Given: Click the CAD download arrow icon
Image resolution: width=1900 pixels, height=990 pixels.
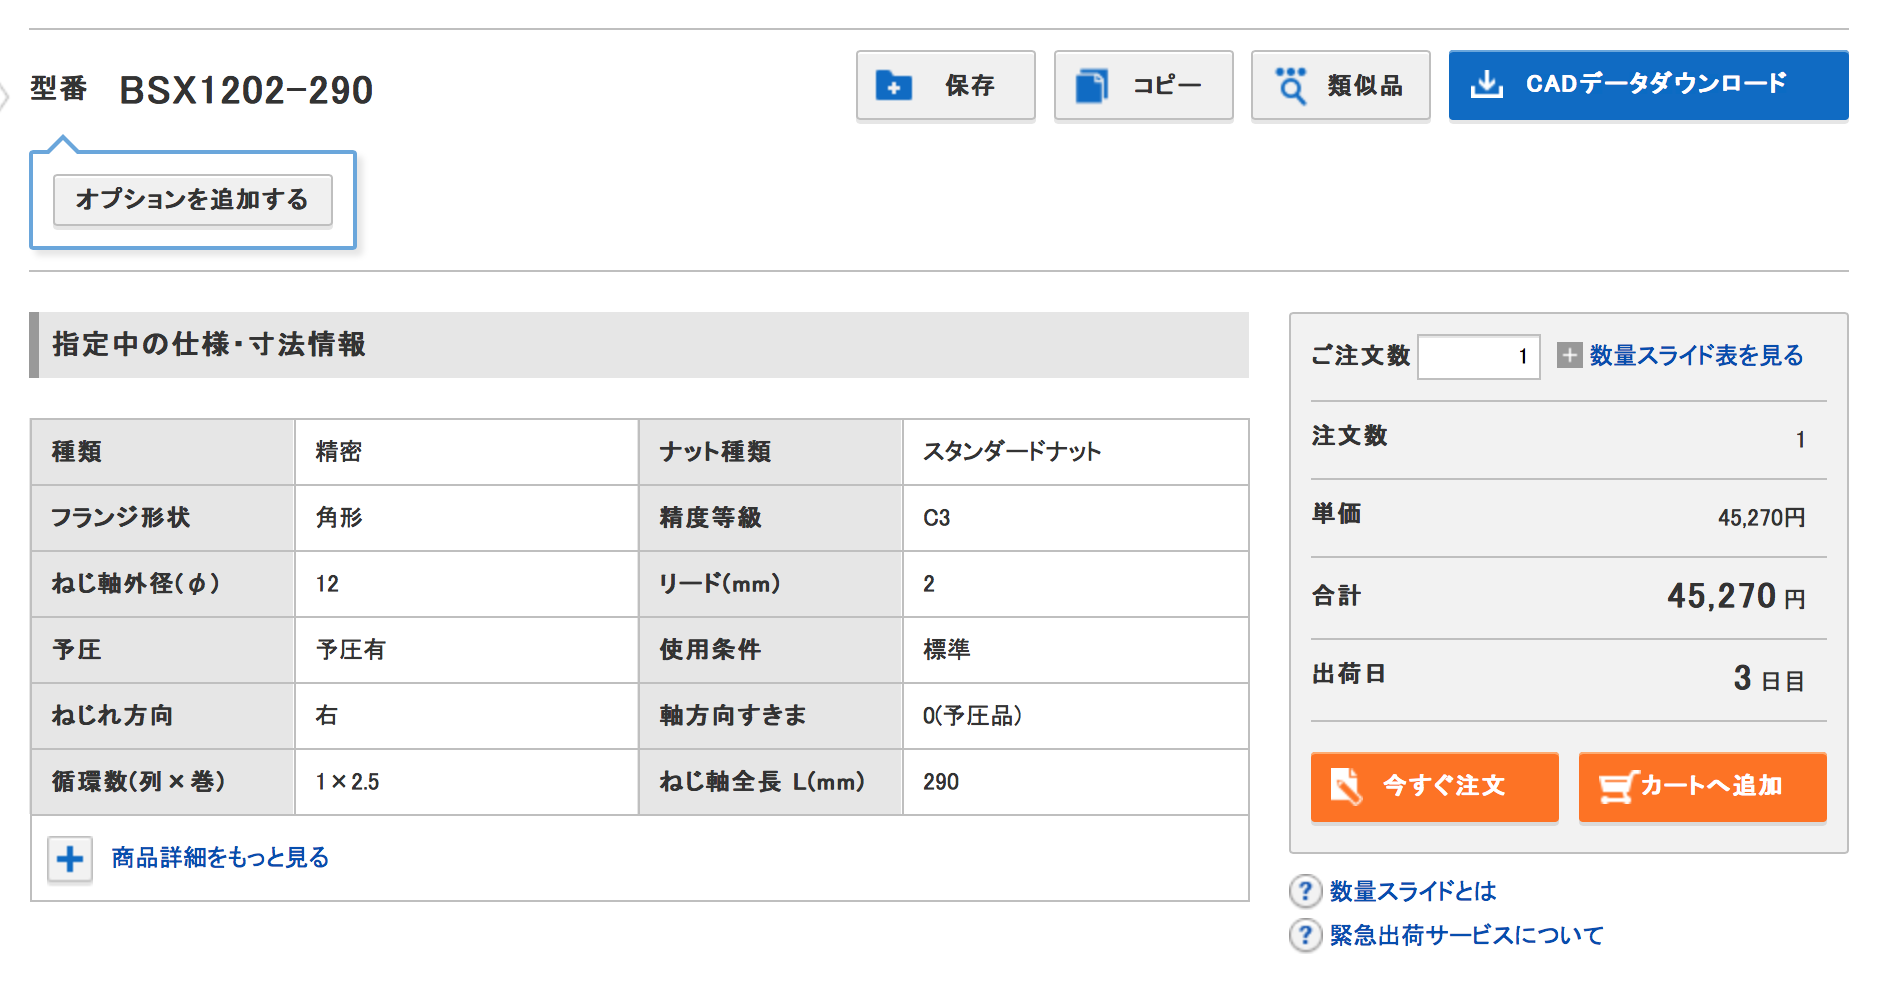Looking at the screenshot, I should click(x=1487, y=85).
